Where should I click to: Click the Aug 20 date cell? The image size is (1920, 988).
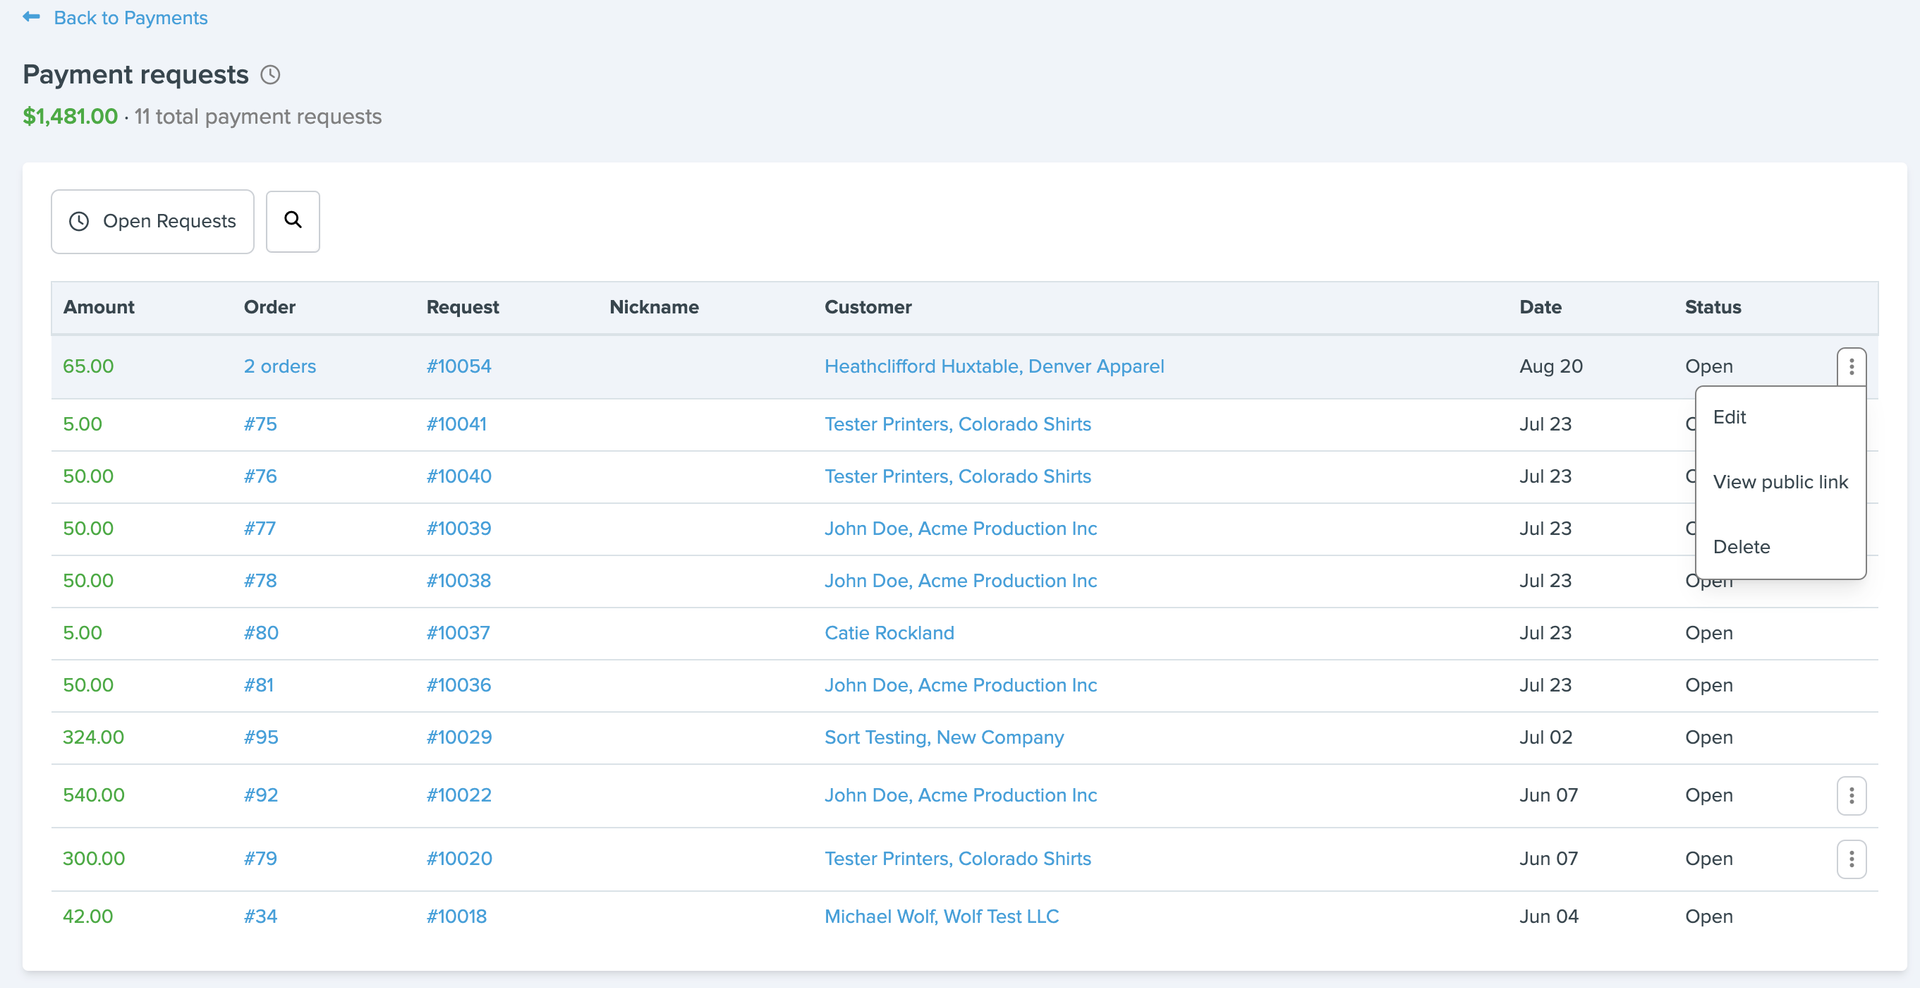(1551, 366)
